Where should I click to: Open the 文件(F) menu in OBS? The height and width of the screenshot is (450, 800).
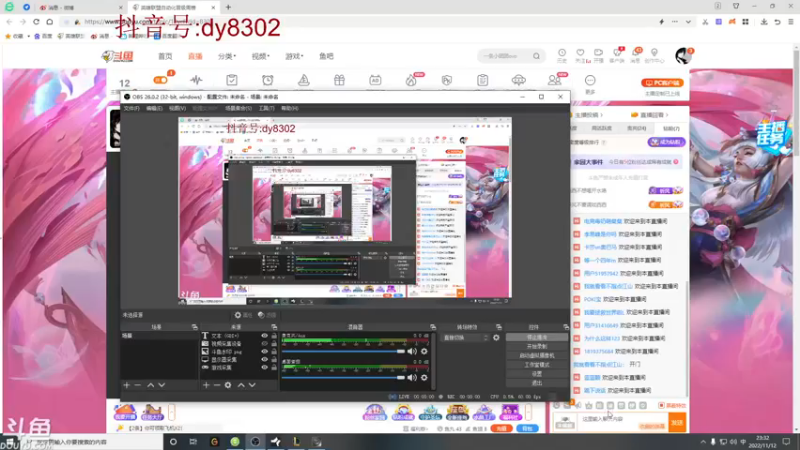click(x=132, y=108)
